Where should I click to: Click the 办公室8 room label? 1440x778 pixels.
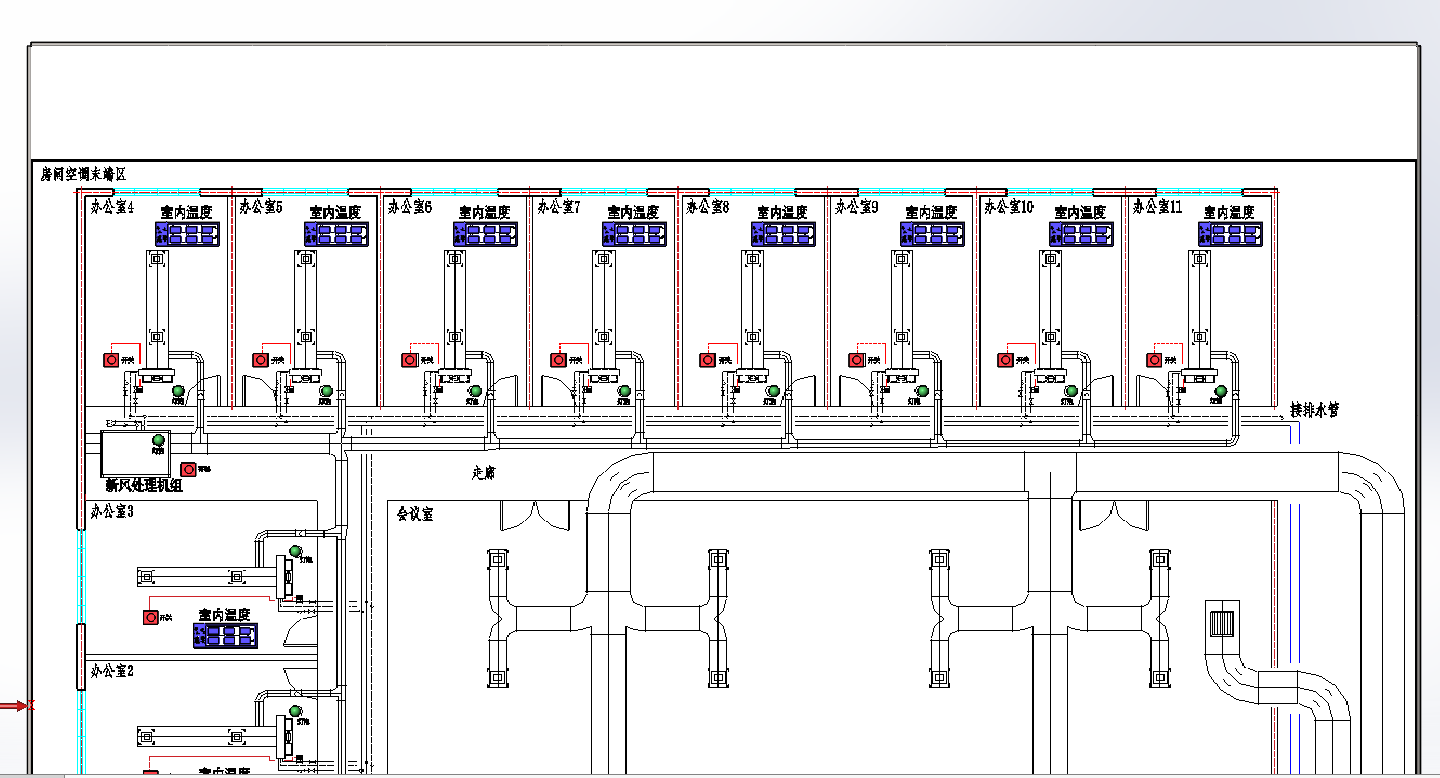(708, 207)
